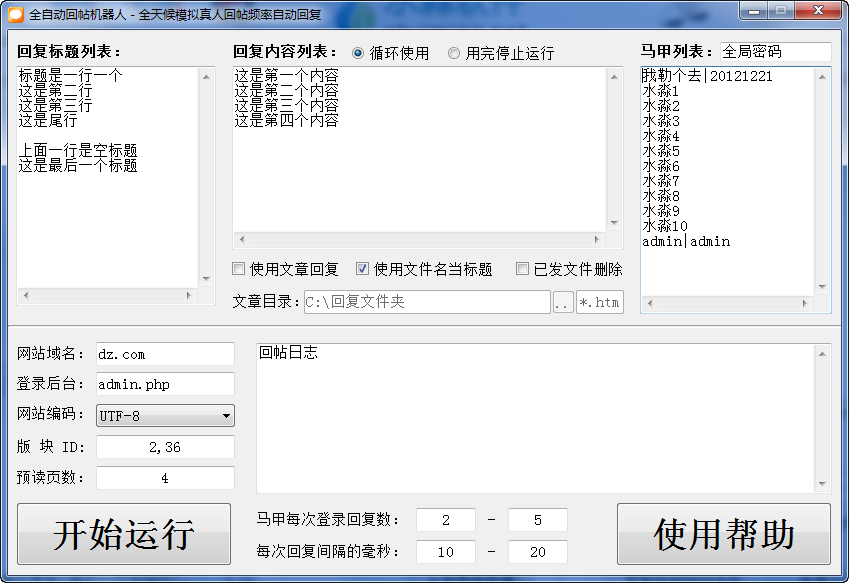
Task: Click the 这是第三行 title line
Action: click(55, 105)
